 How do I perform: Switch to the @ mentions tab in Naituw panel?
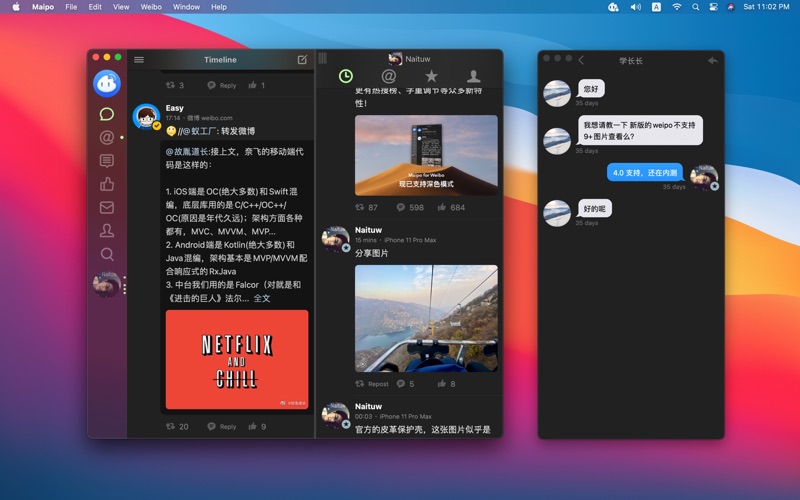coord(389,76)
